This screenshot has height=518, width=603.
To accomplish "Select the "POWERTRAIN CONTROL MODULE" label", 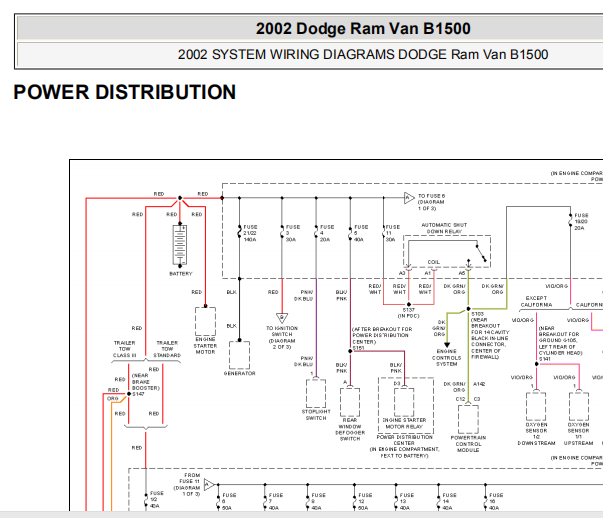I will [x=468, y=444].
